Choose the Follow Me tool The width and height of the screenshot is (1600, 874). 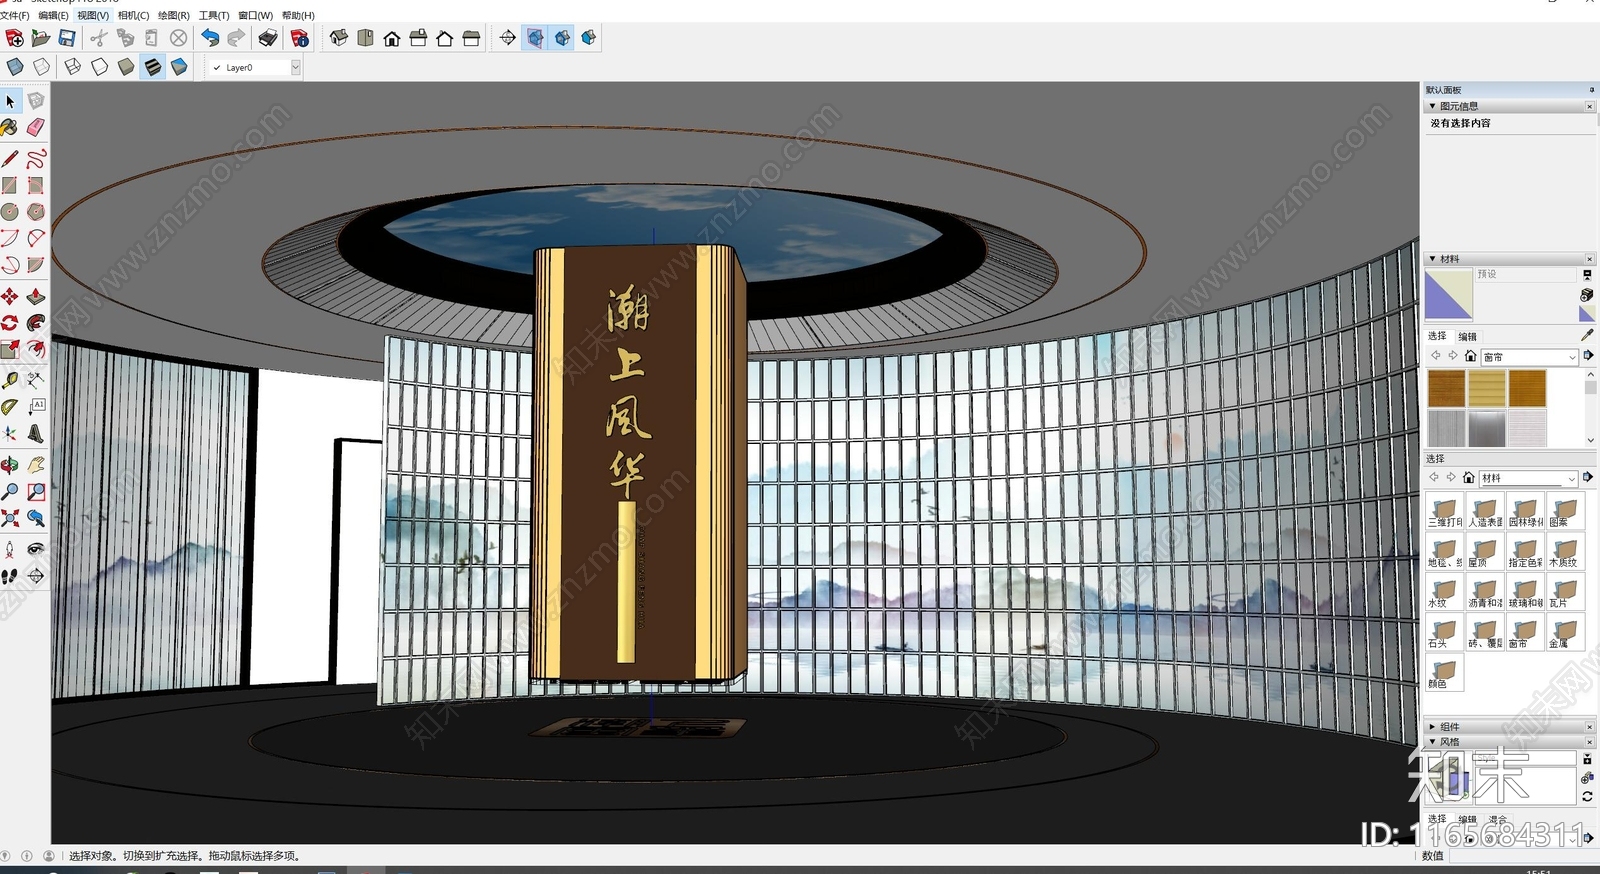coord(36,323)
